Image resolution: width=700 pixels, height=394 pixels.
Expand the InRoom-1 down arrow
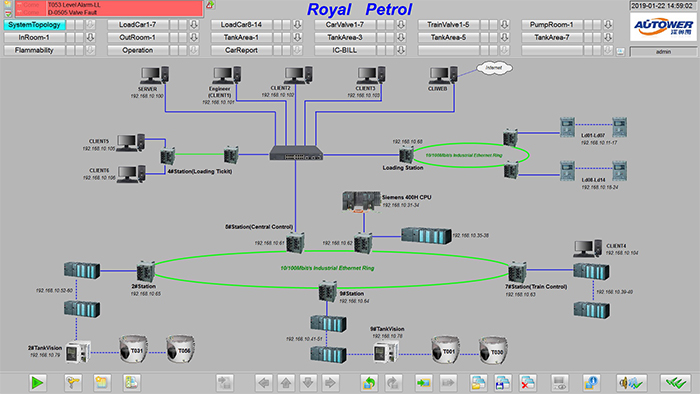click(x=90, y=37)
